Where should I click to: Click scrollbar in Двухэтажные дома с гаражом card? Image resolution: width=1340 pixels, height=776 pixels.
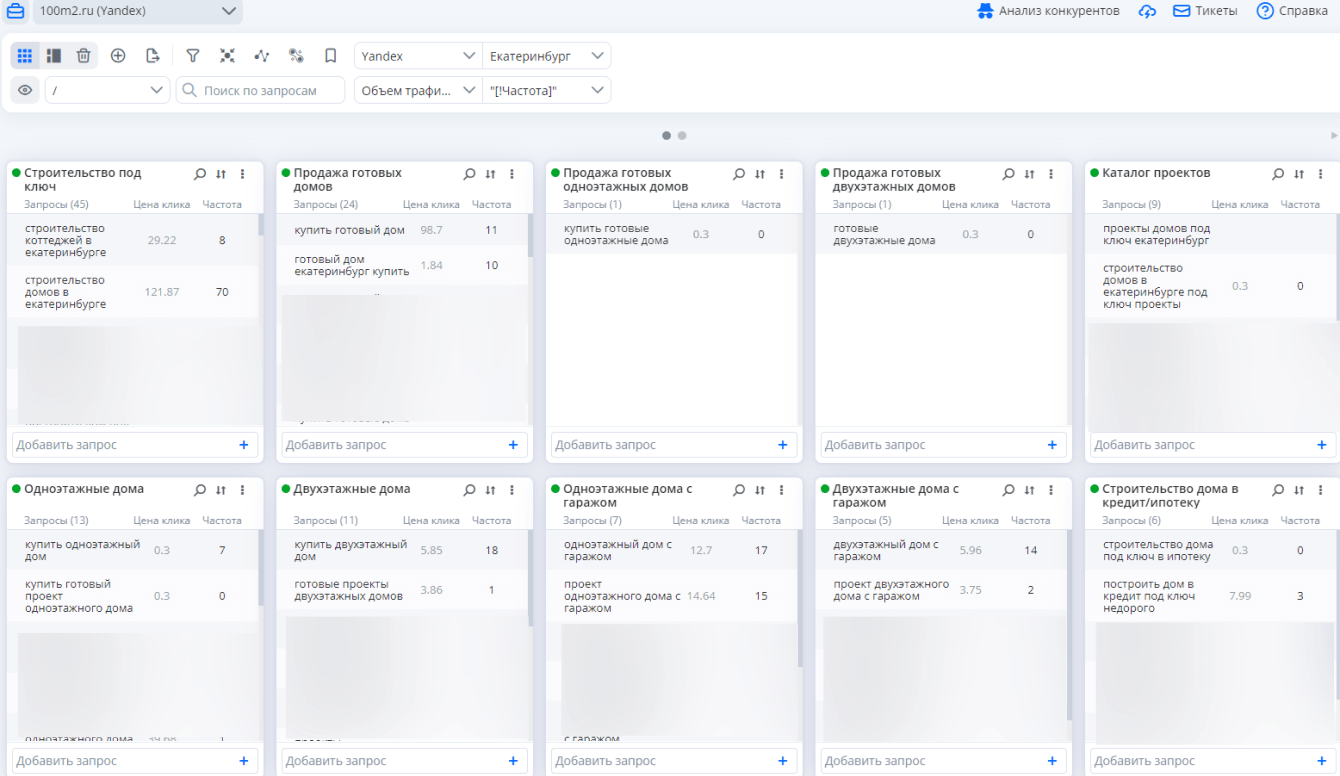1070,625
